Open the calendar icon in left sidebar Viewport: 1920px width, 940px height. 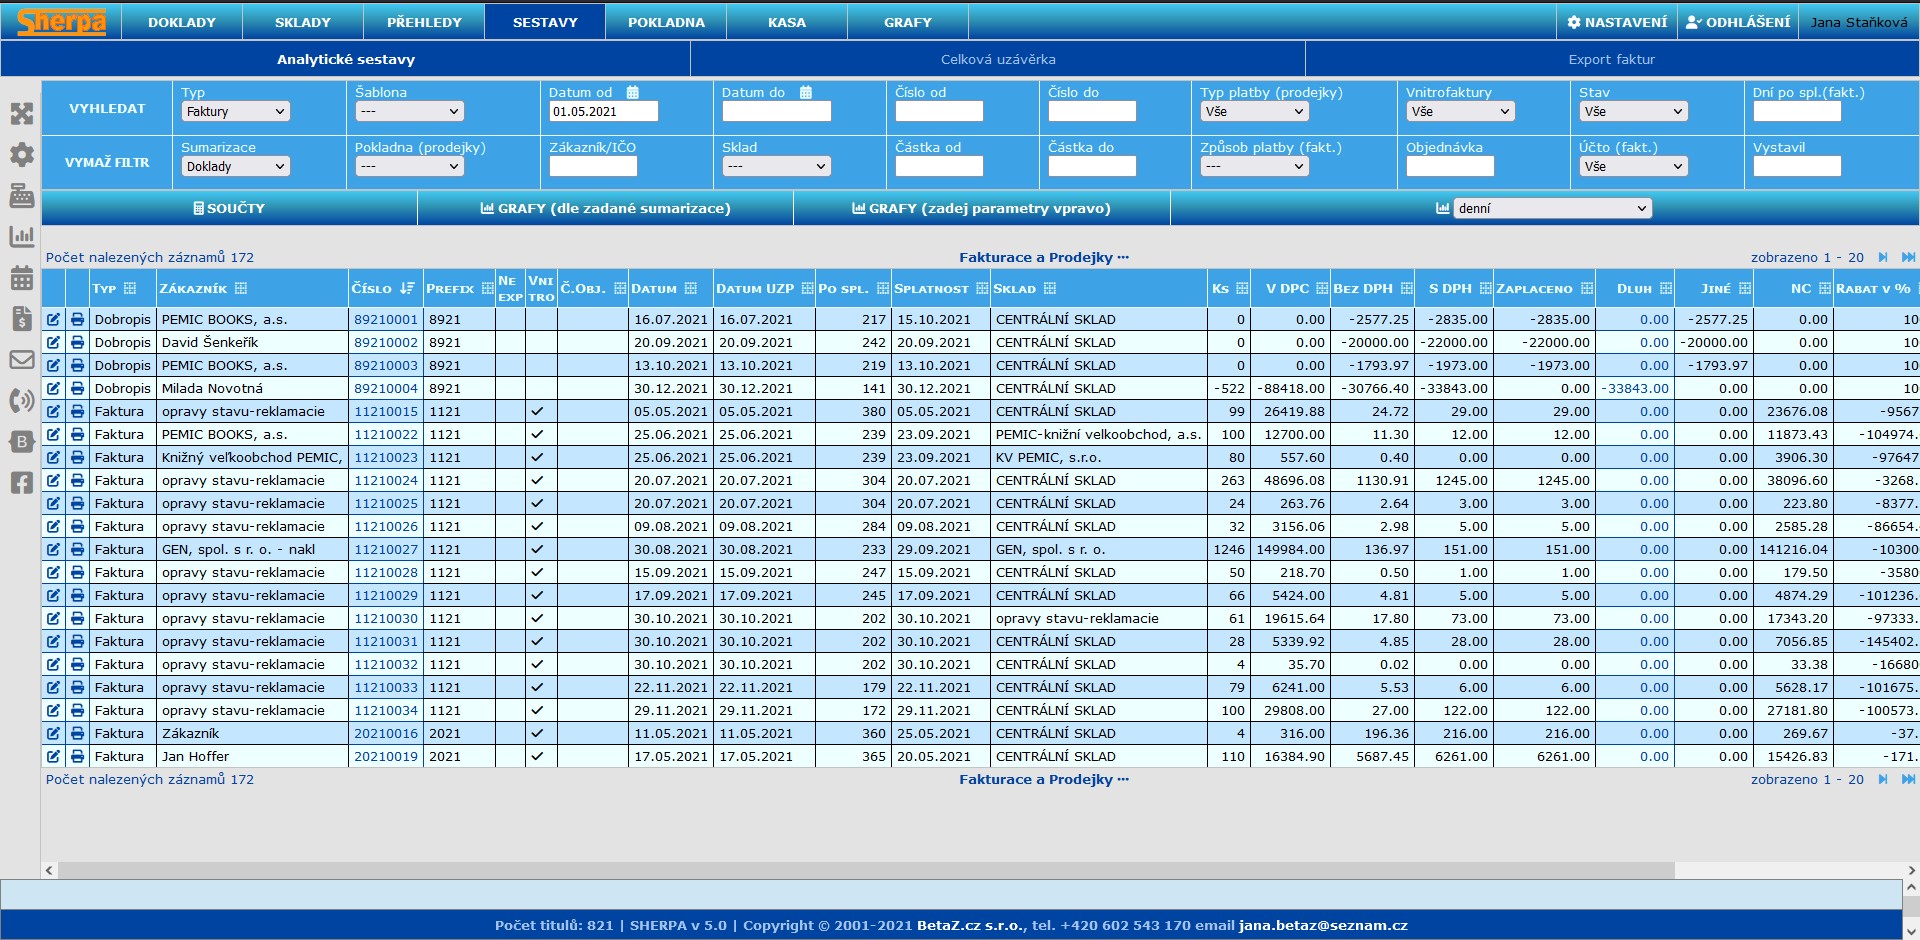point(21,278)
